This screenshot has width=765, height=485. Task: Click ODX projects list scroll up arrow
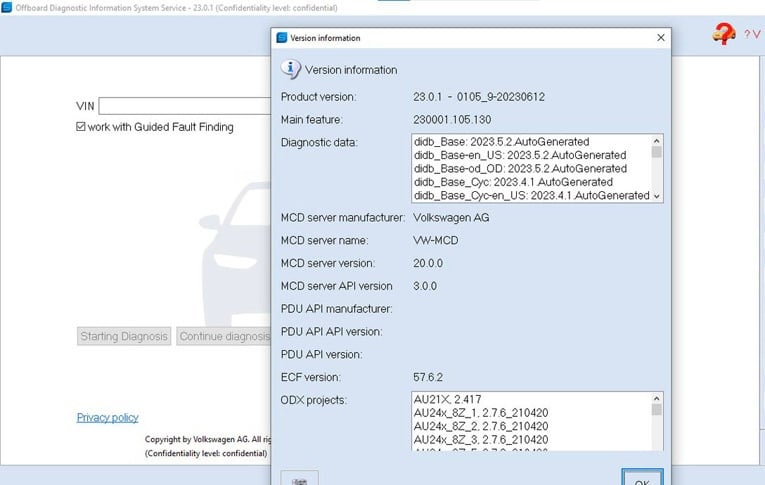(657, 398)
